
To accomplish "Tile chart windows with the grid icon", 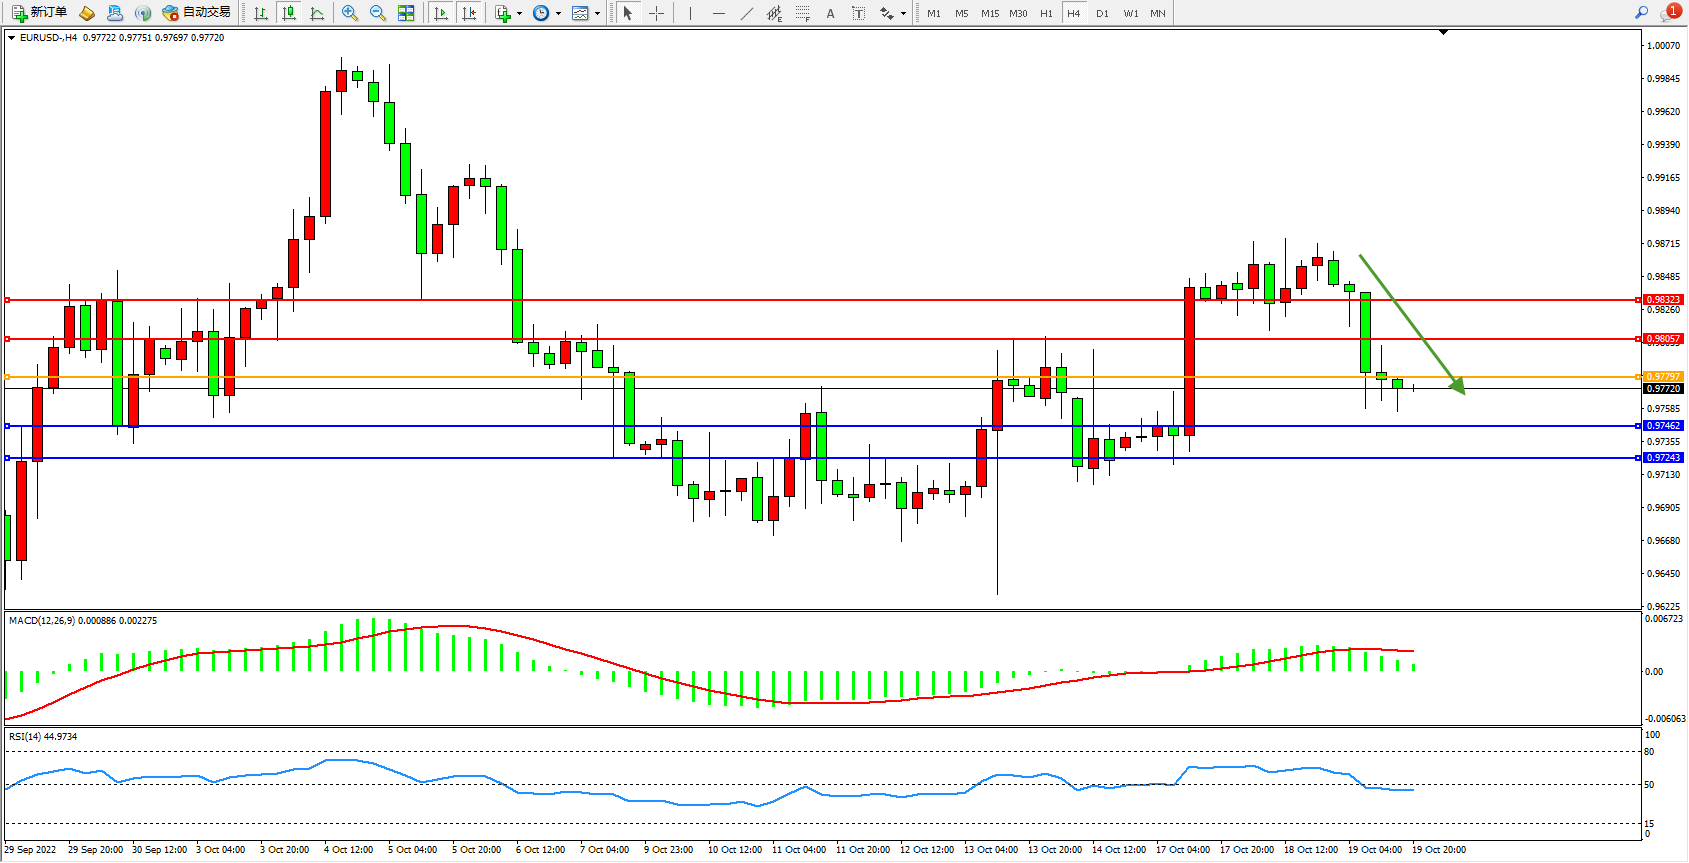I will [406, 13].
